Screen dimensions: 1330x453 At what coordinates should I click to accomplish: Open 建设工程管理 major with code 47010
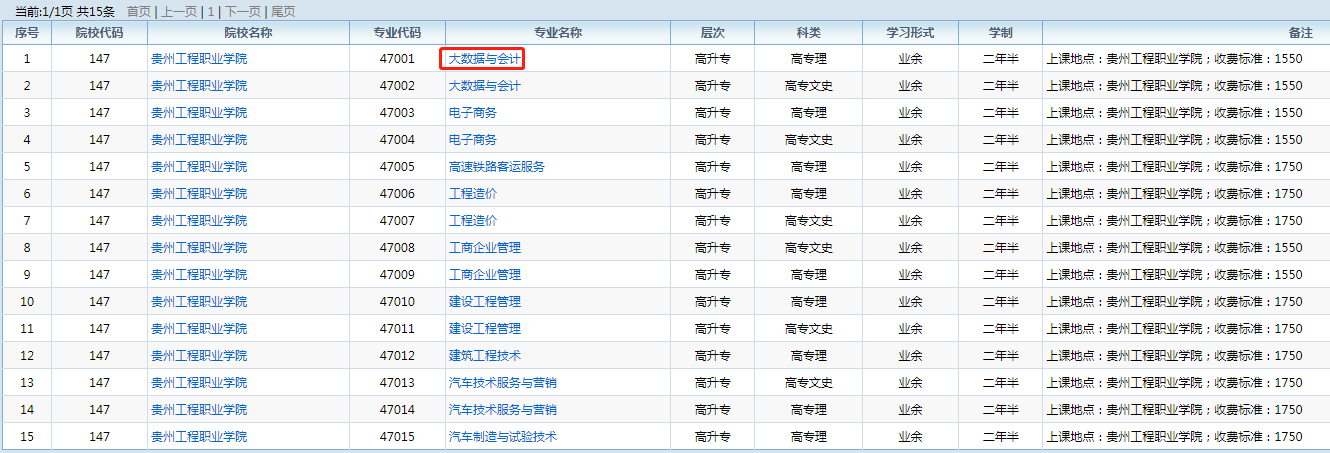484,302
